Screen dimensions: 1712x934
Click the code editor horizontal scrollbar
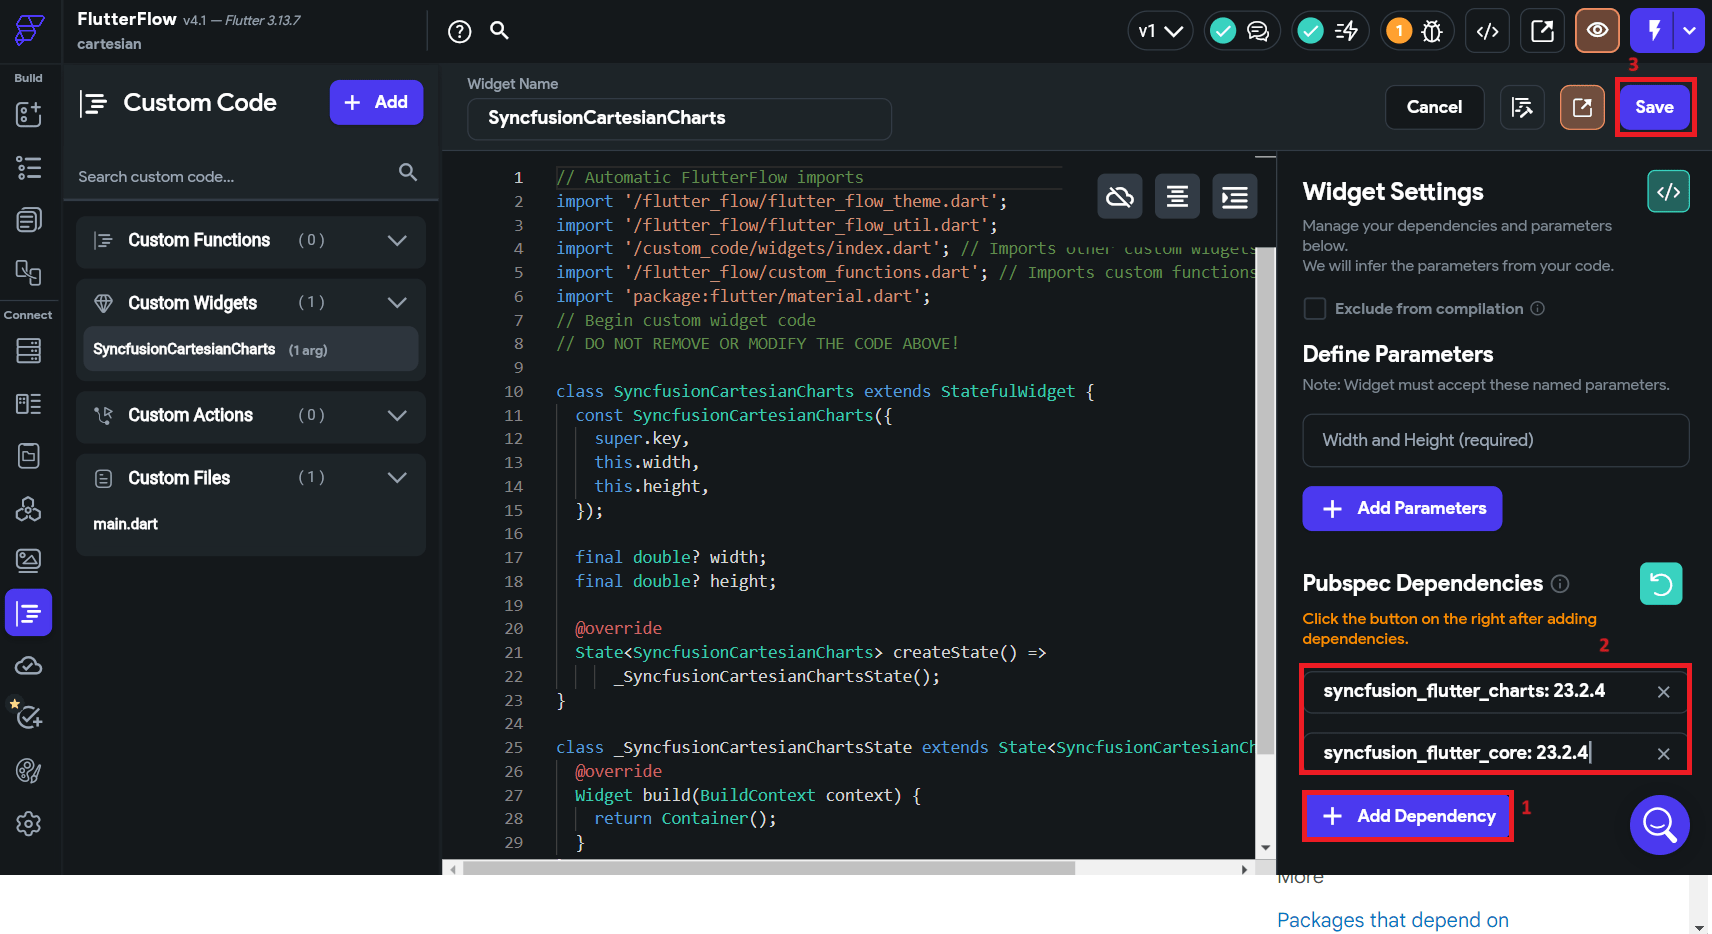click(768, 868)
